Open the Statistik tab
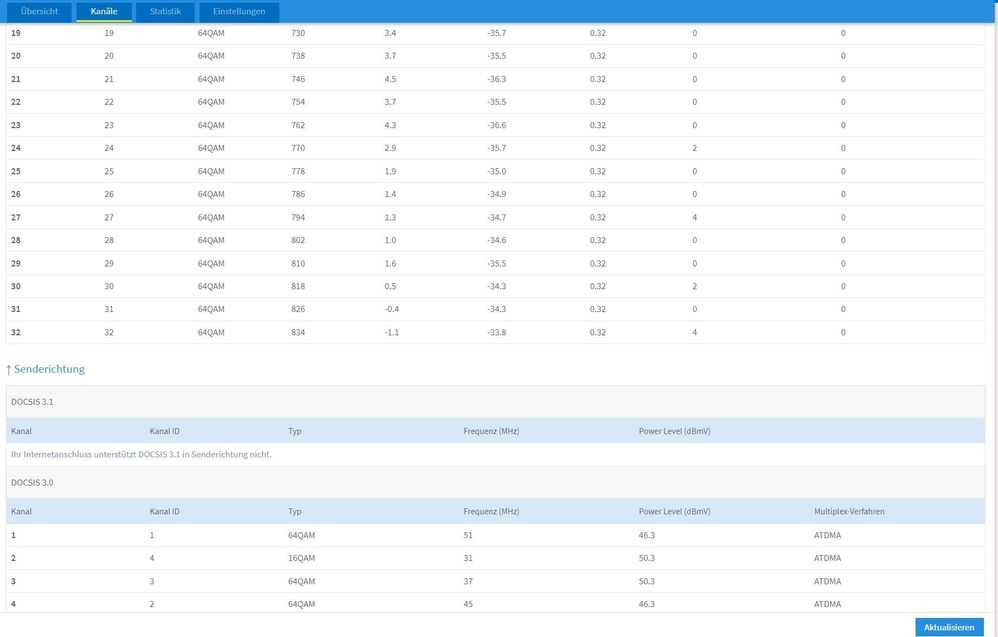Viewport: 998px width, 637px height. (x=165, y=11)
